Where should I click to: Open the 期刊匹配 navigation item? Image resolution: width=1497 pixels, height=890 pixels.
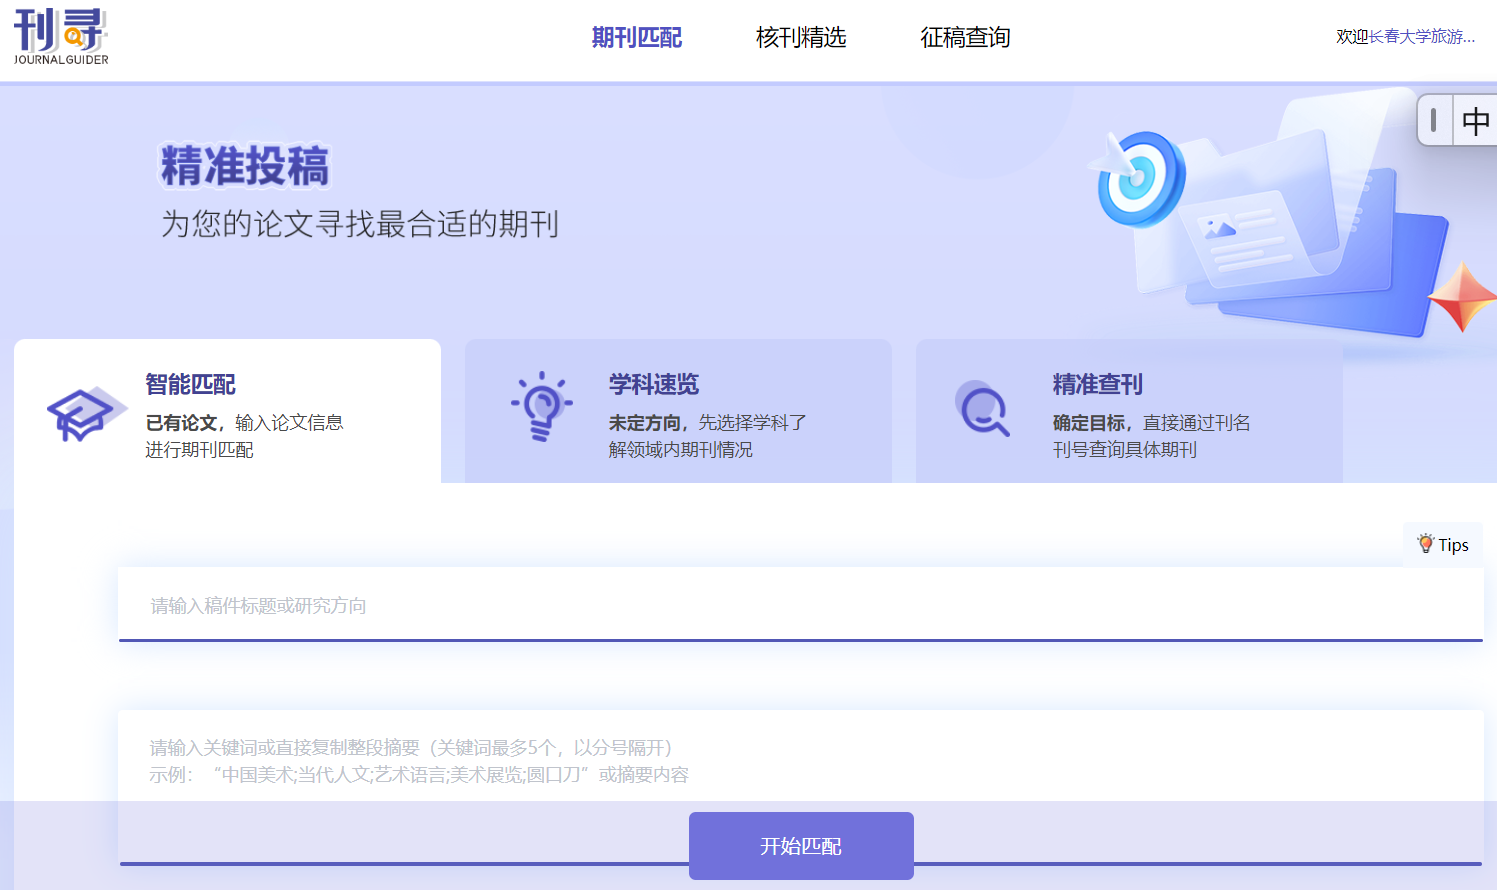[x=636, y=38]
